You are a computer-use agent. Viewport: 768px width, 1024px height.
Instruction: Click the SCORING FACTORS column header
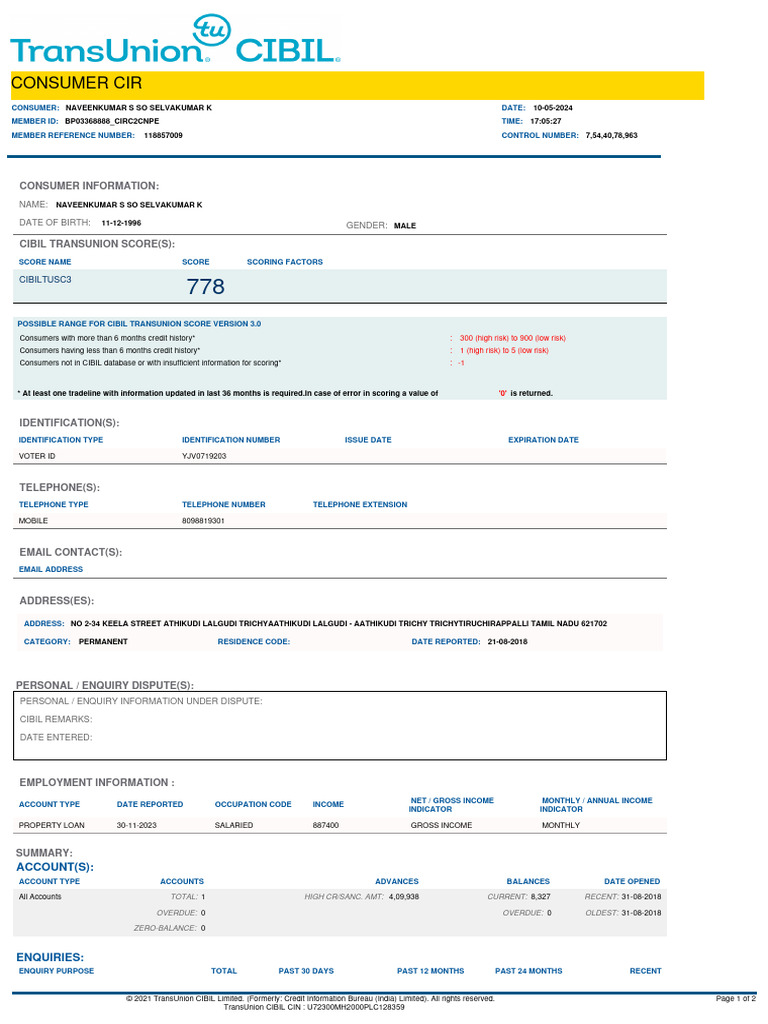(x=285, y=262)
